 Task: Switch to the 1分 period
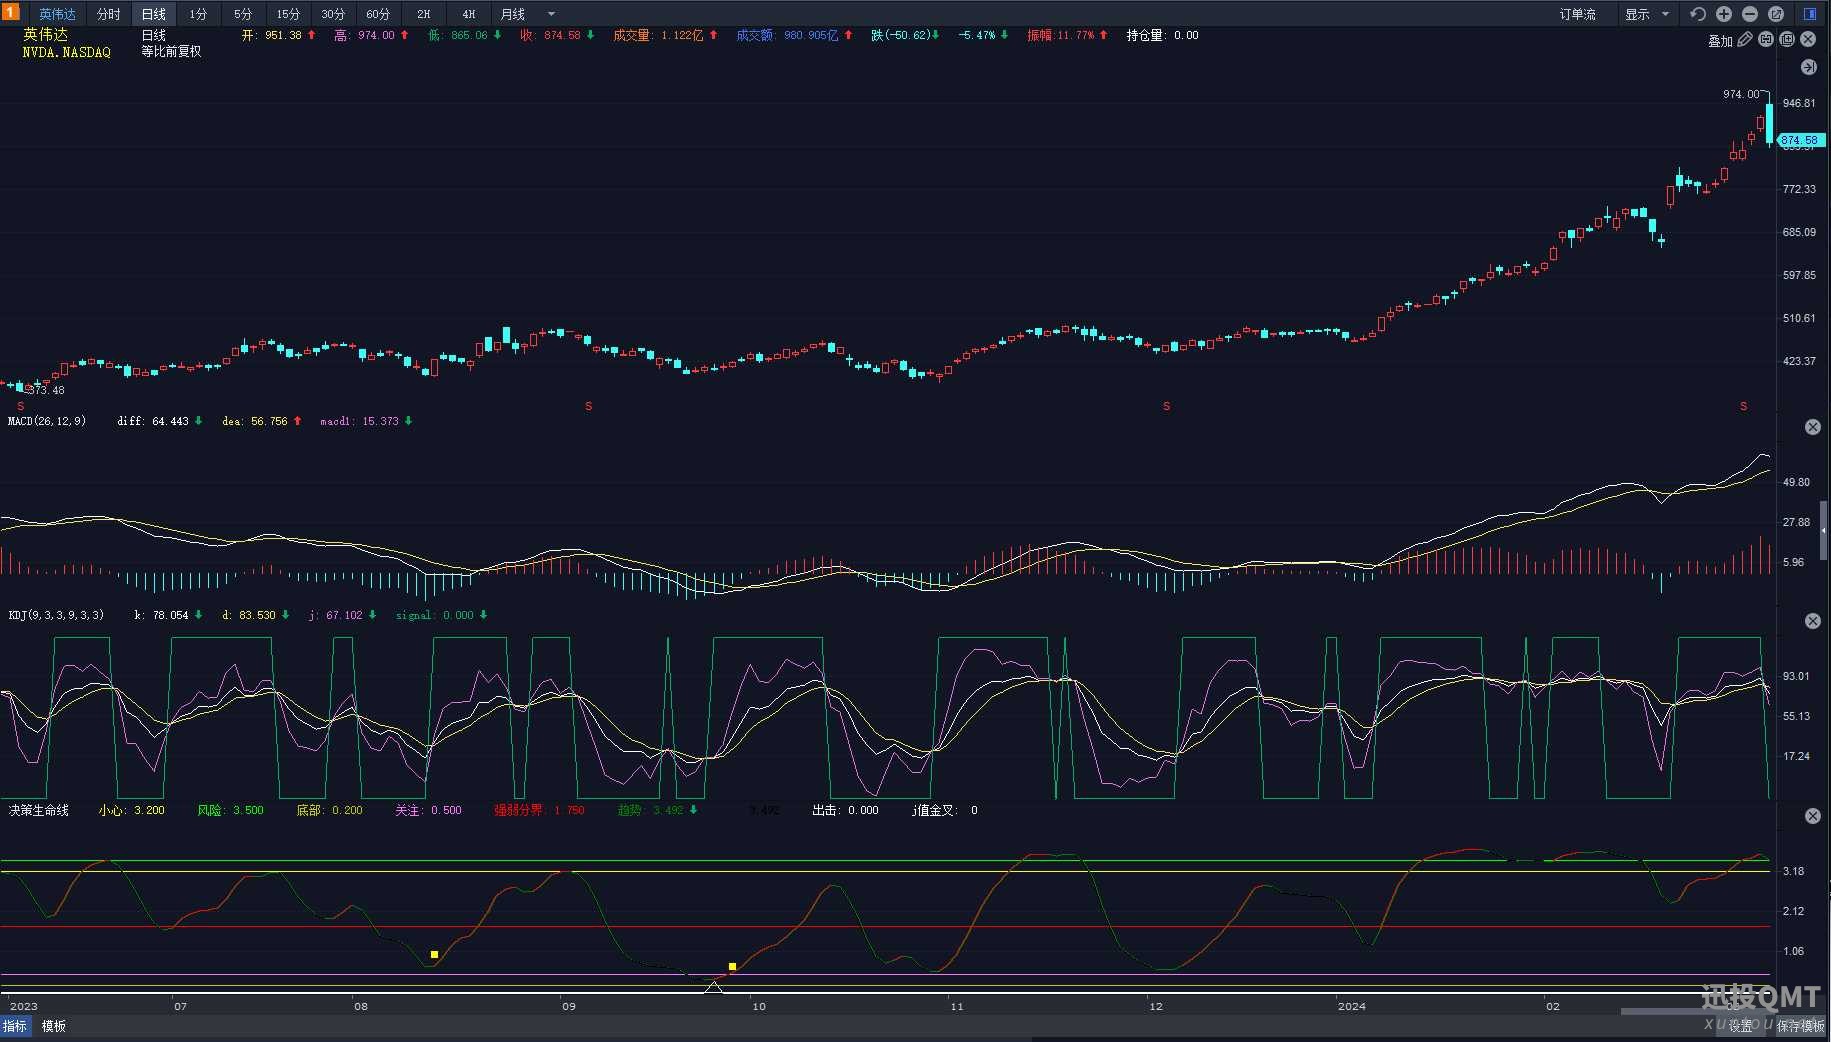[198, 14]
